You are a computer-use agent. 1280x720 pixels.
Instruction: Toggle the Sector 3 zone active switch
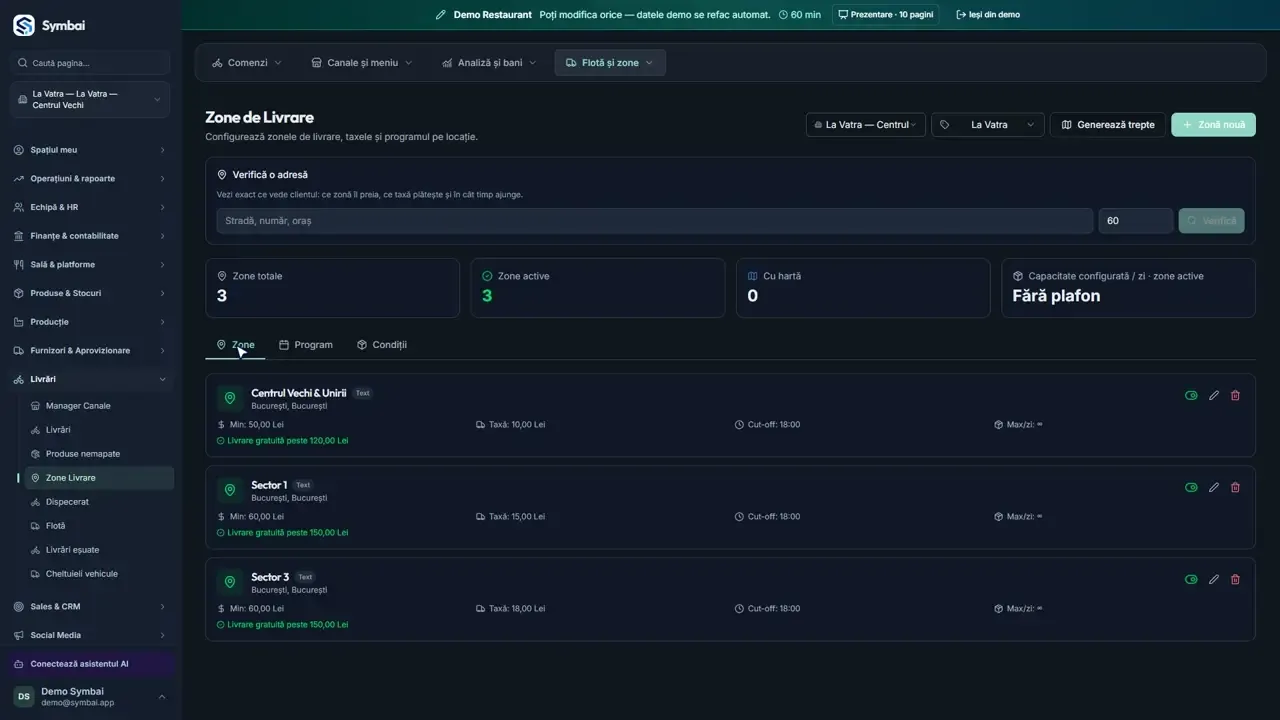[x=1191, y=579]
